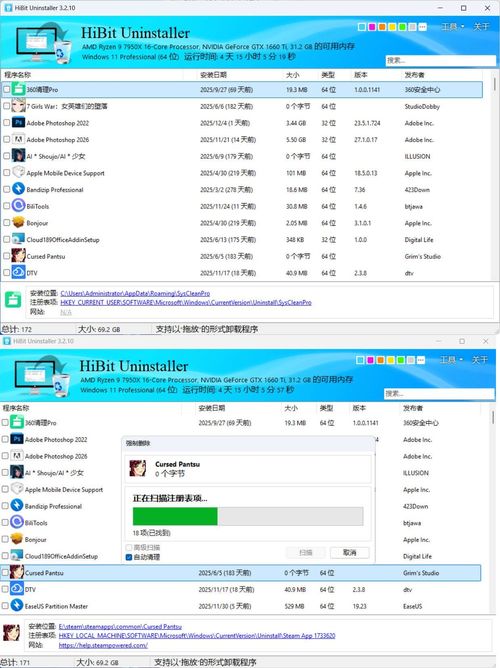500x668 pixels.
Task: Tick Cursed Pantsu checkbox in bottom window
Action: tap(5, 573)
